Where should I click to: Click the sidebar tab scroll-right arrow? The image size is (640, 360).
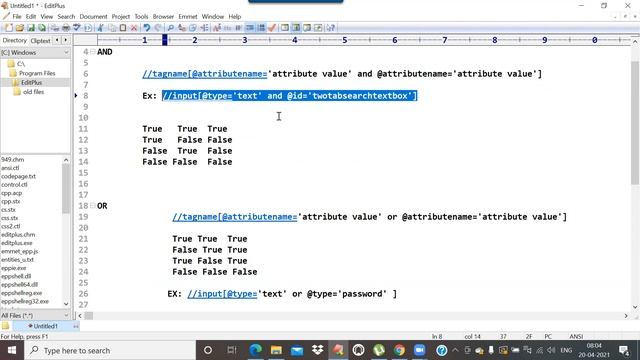click(x=65, y=40)
